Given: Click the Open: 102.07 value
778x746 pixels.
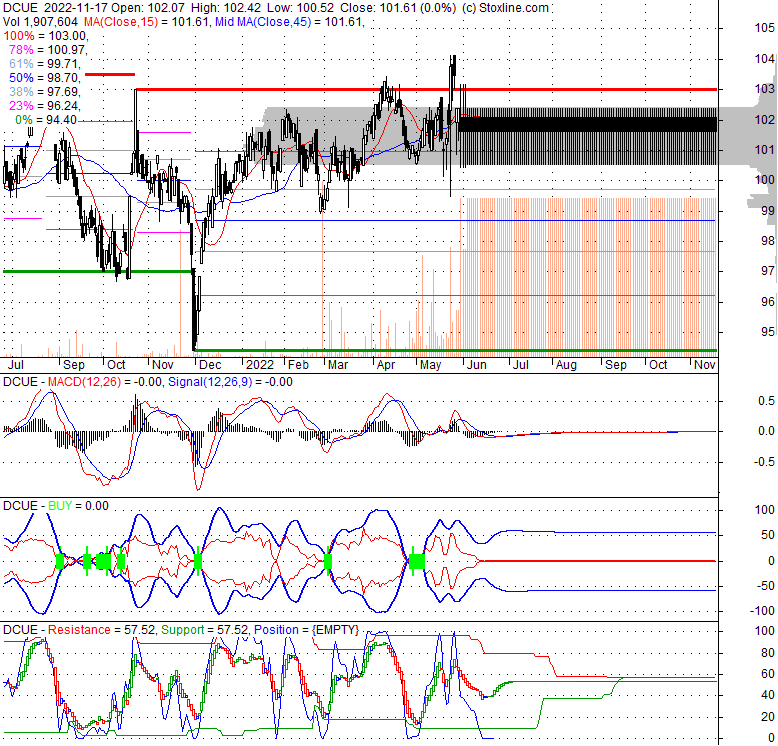Looking at the screenshot, I should click(148, 8).
